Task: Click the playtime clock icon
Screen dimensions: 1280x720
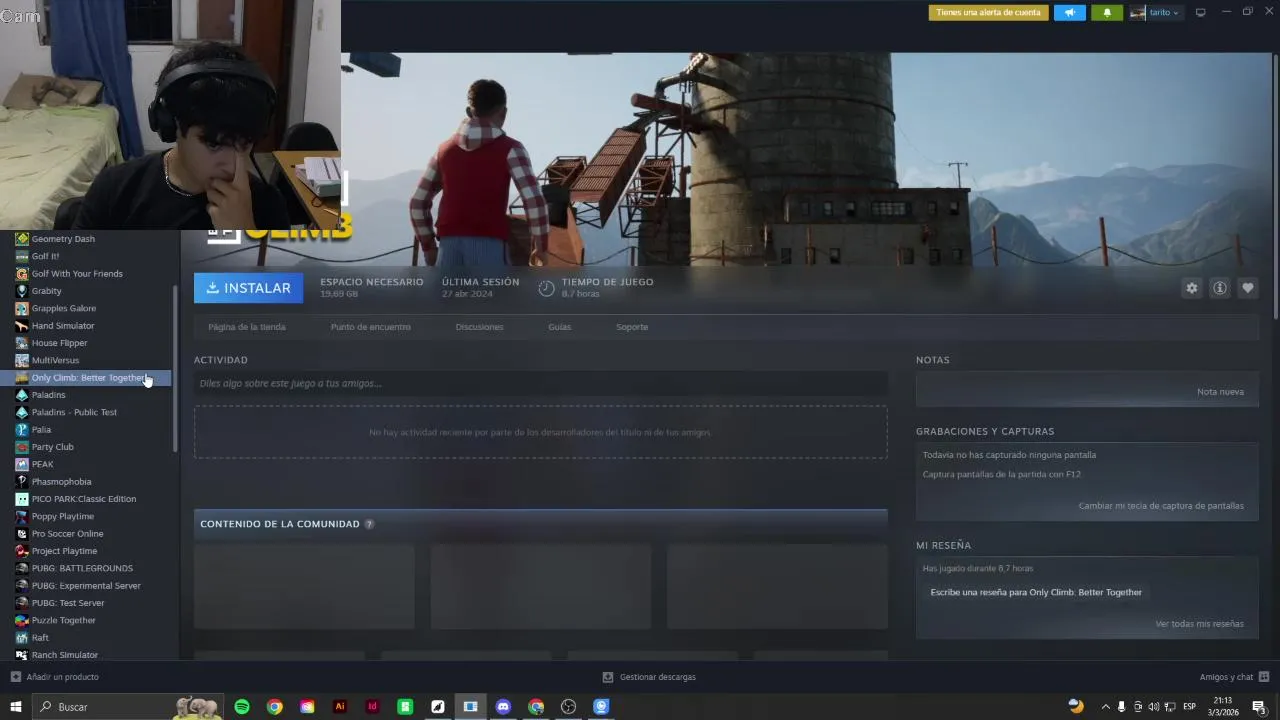Action: (546, 288)
